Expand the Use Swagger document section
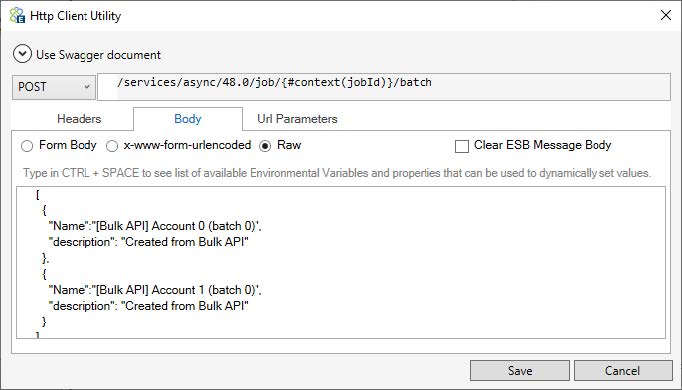 pyautogui.click(x=22, y=54)
